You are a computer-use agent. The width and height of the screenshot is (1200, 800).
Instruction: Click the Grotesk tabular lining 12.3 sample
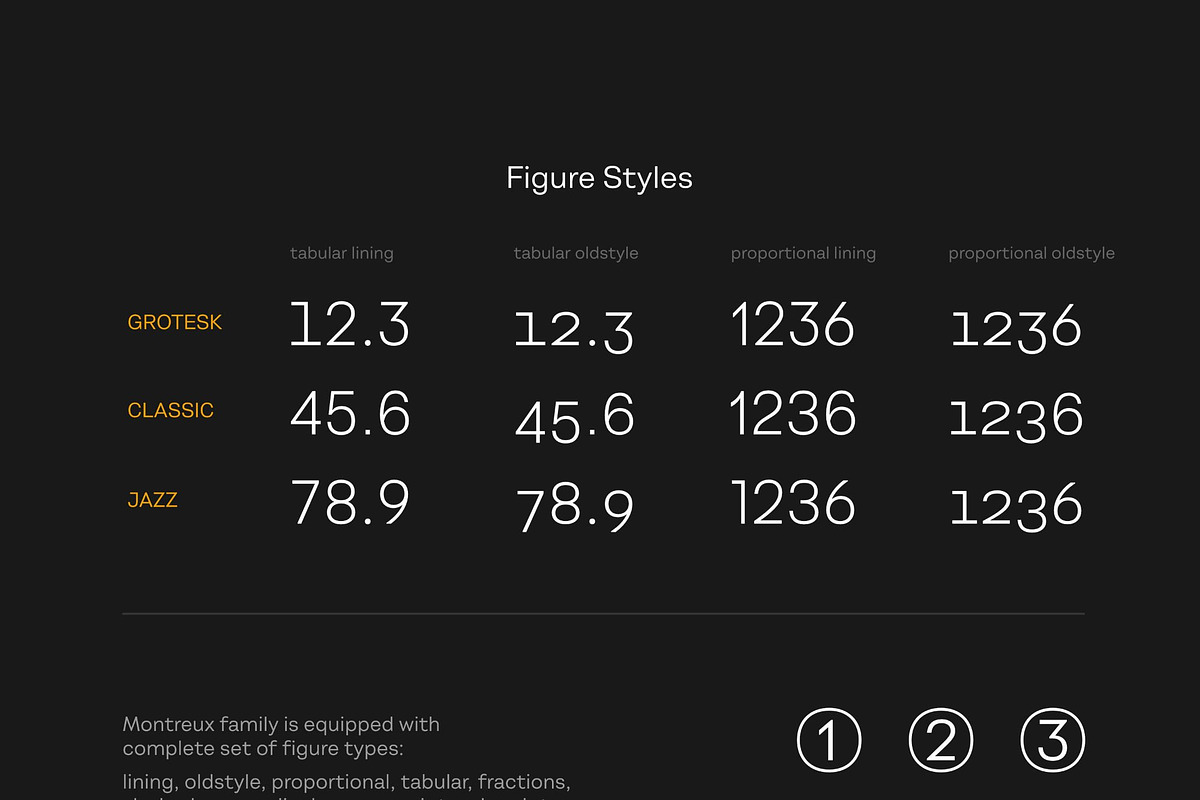pos(350,325)
